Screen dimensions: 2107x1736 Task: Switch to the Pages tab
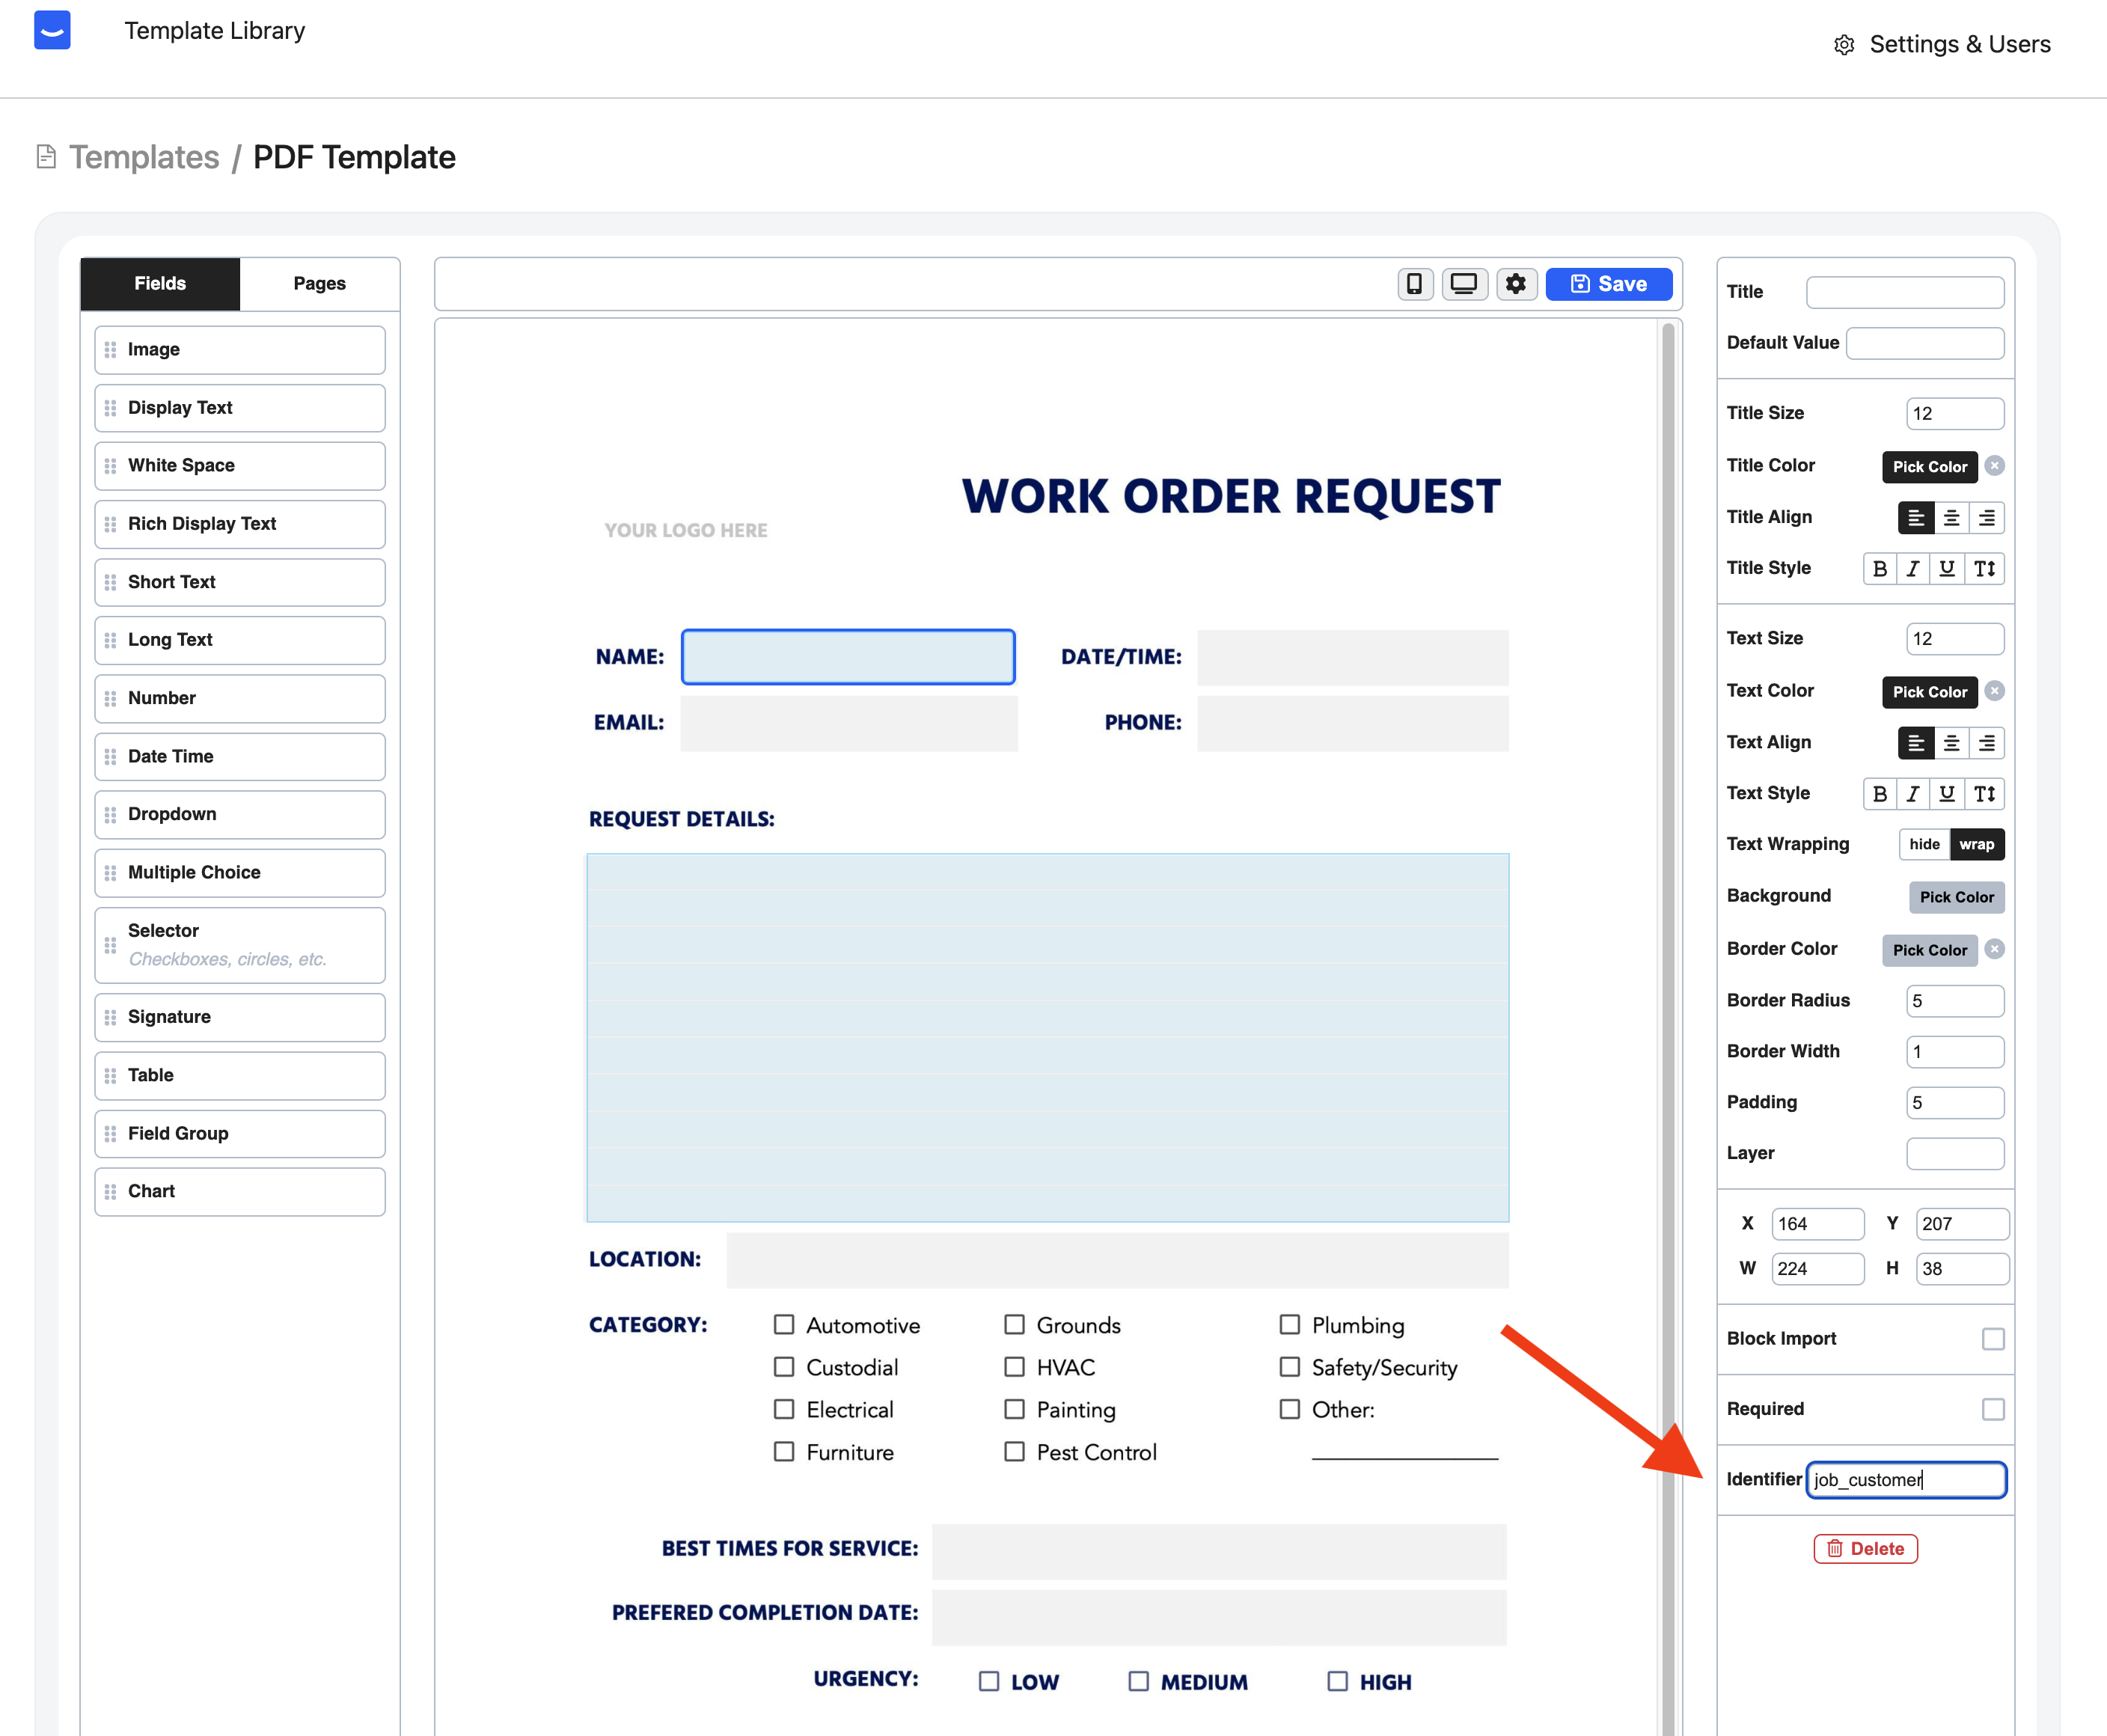pos(319,284)
